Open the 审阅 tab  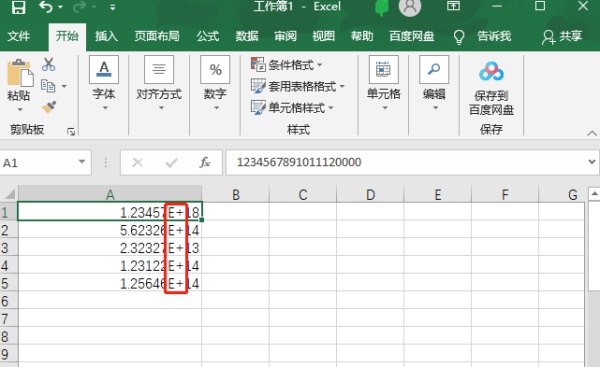285,36
